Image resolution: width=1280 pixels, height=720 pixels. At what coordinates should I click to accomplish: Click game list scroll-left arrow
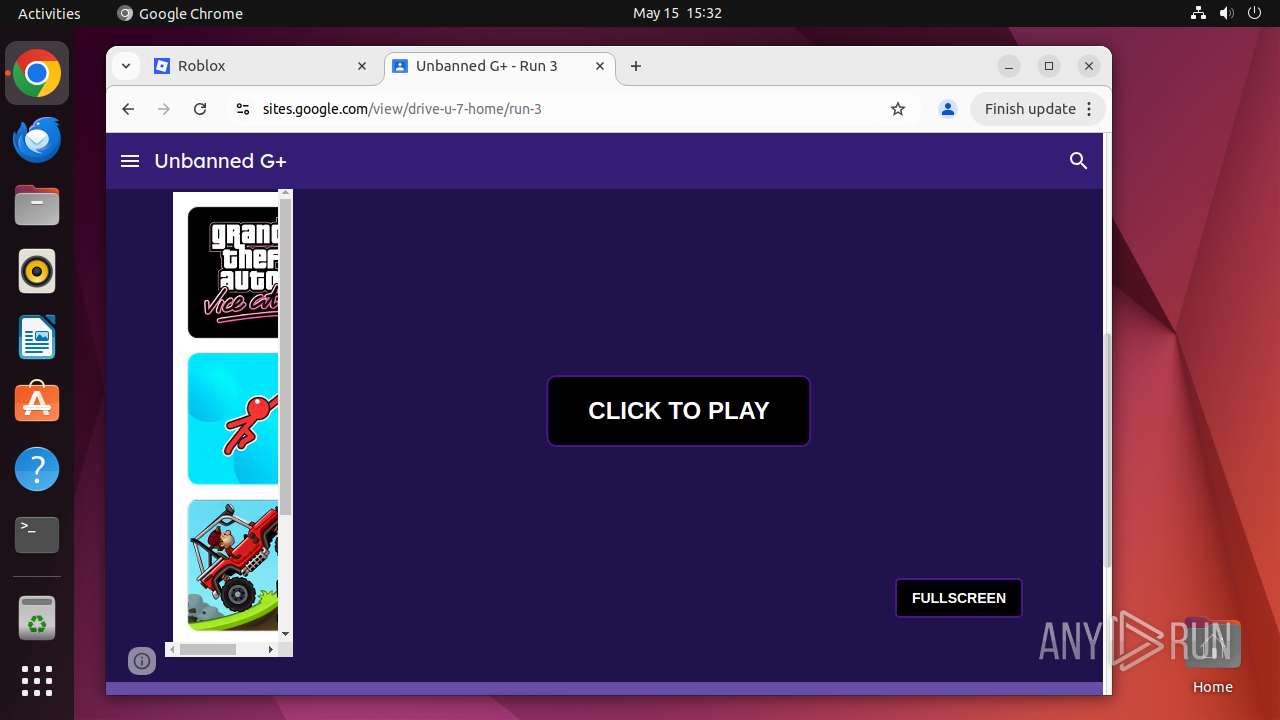[172, 649]
